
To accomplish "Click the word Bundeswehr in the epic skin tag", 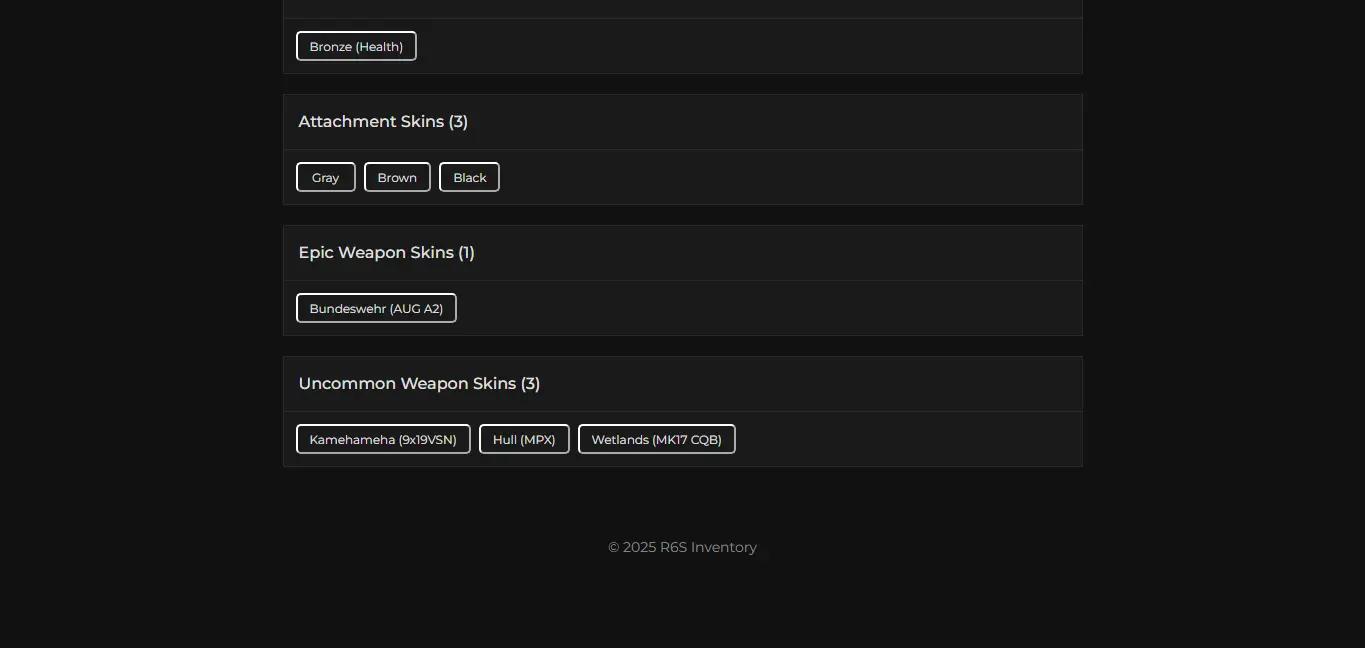I will [348, 308].
